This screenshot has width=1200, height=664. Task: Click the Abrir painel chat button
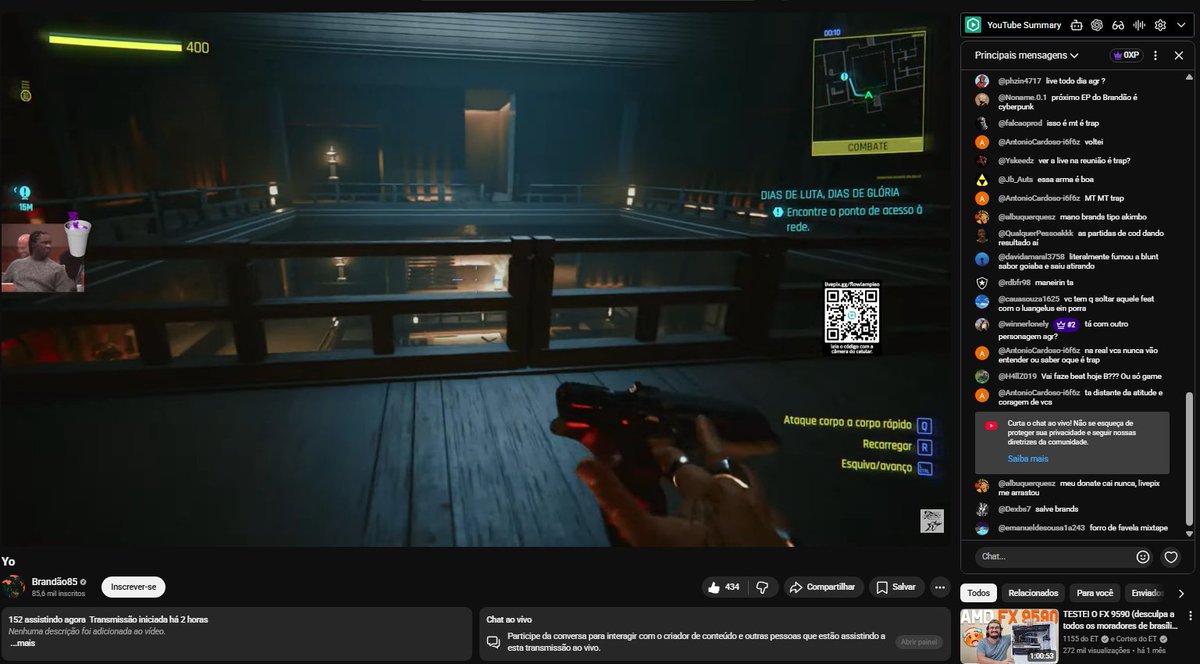pyautogui.click(x=919, y=642)
